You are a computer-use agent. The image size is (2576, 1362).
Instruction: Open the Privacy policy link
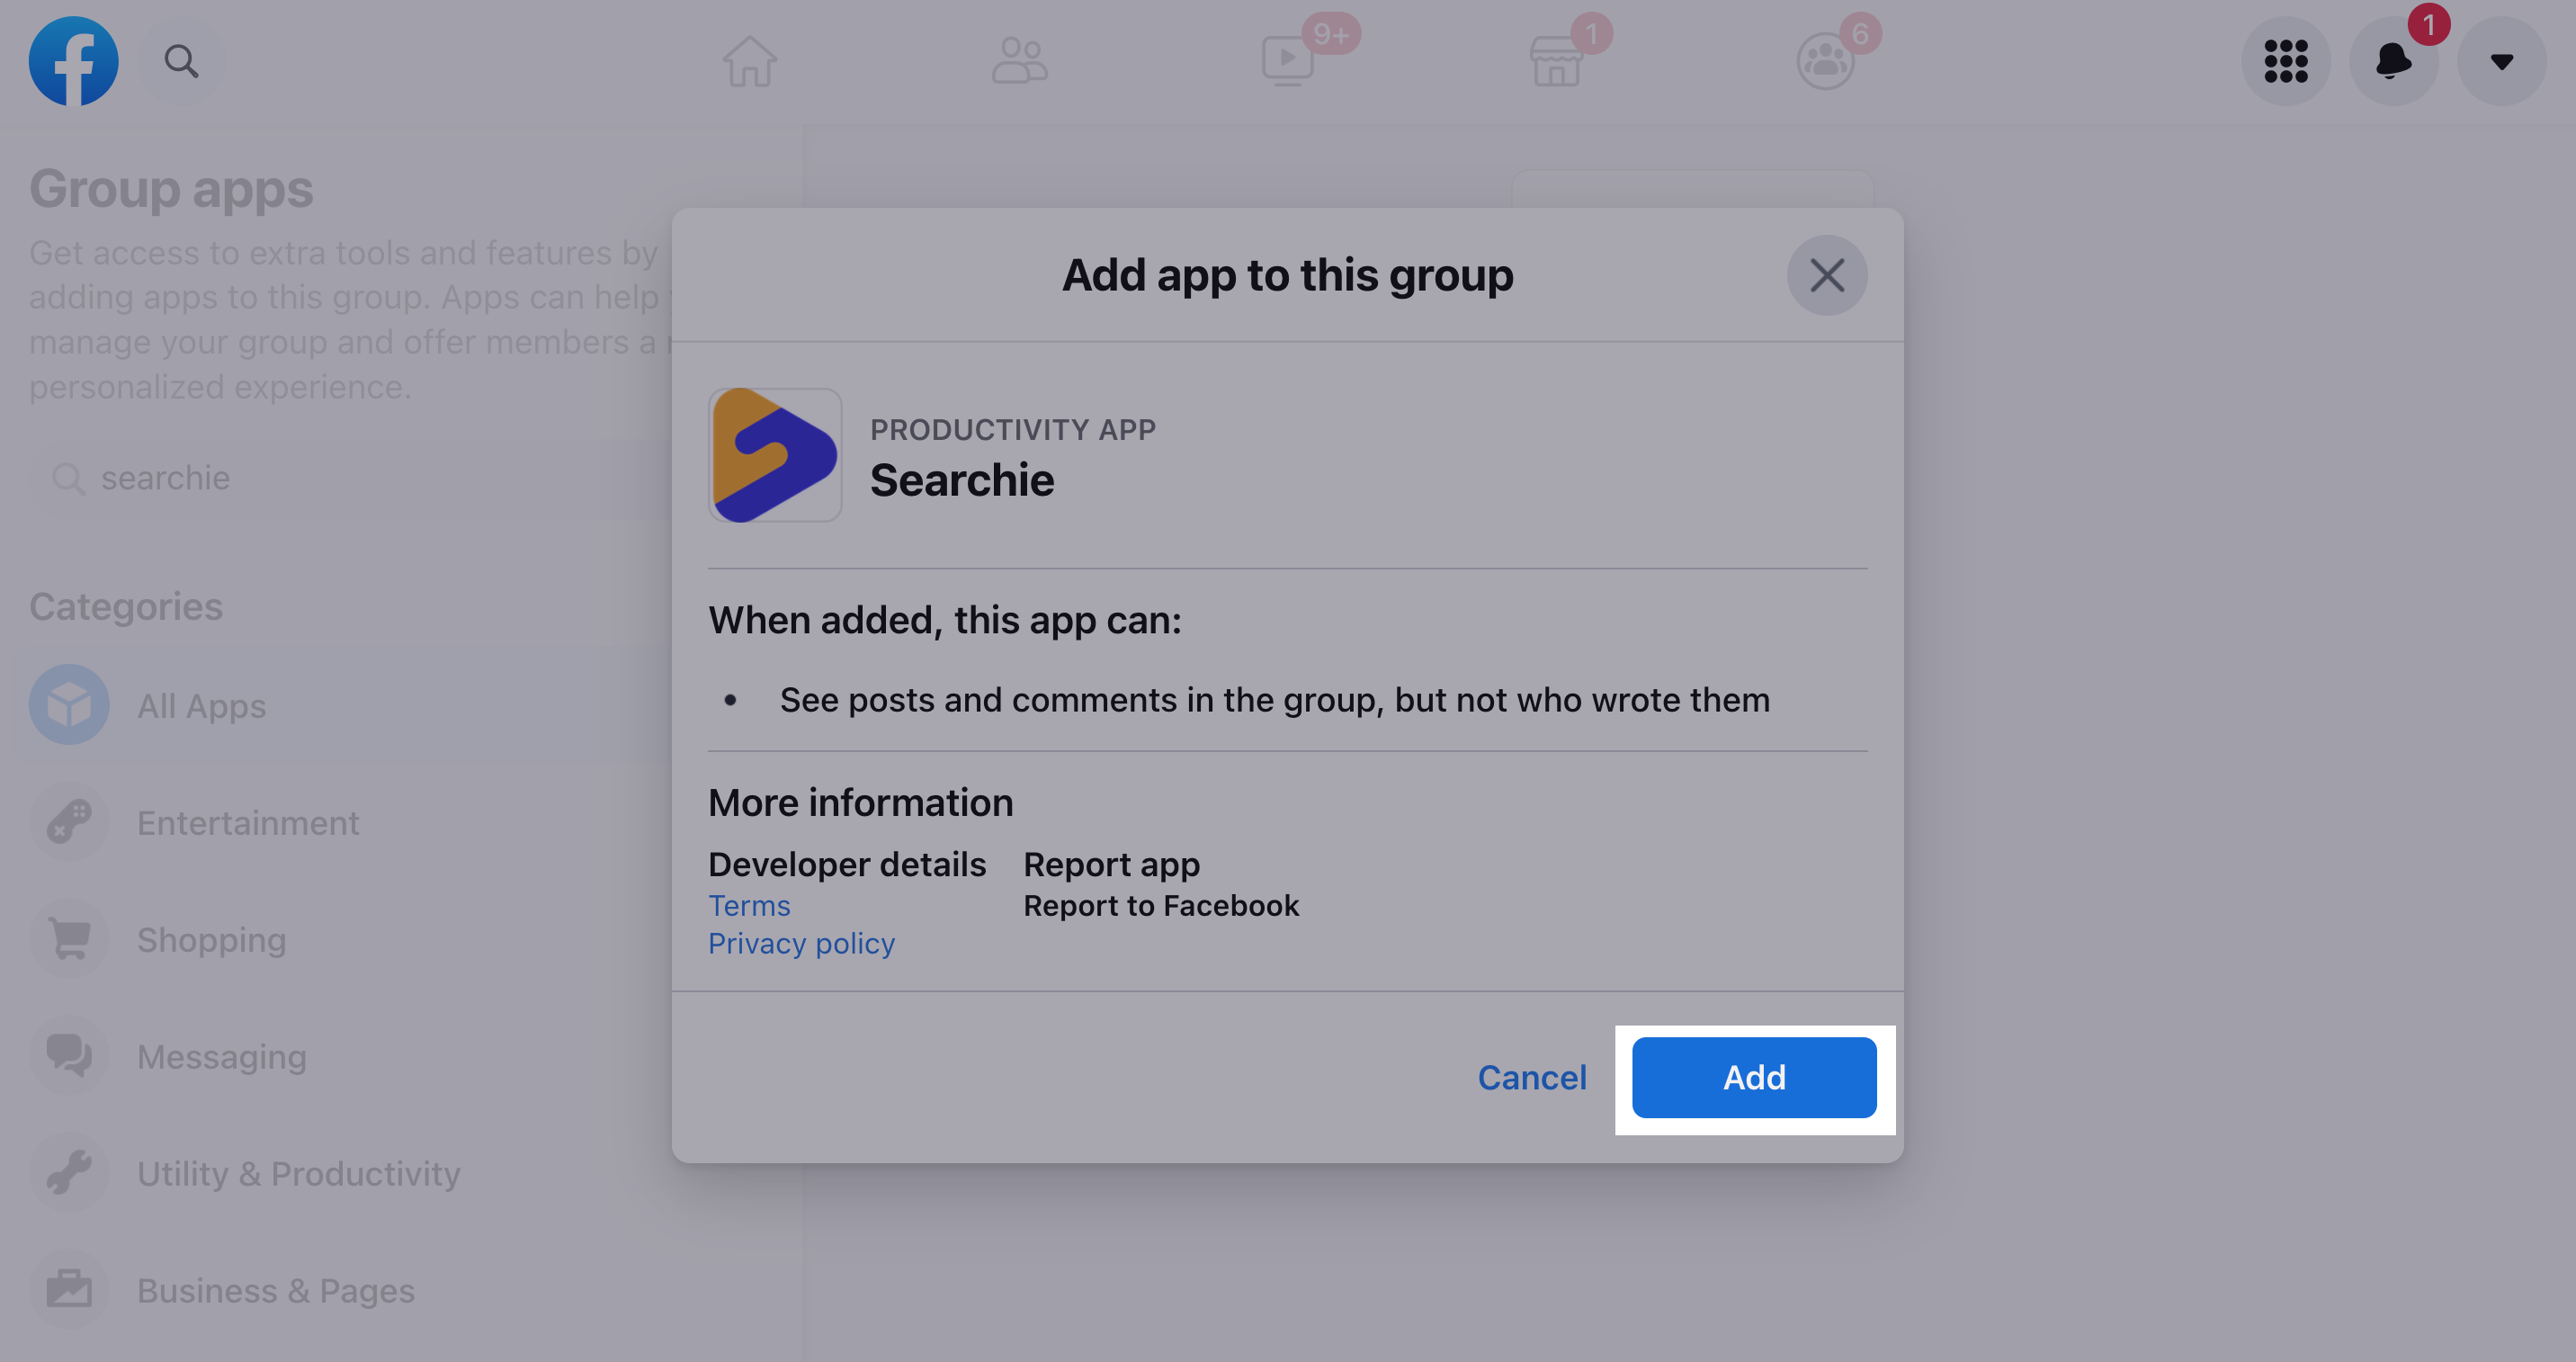coord(801,944)
